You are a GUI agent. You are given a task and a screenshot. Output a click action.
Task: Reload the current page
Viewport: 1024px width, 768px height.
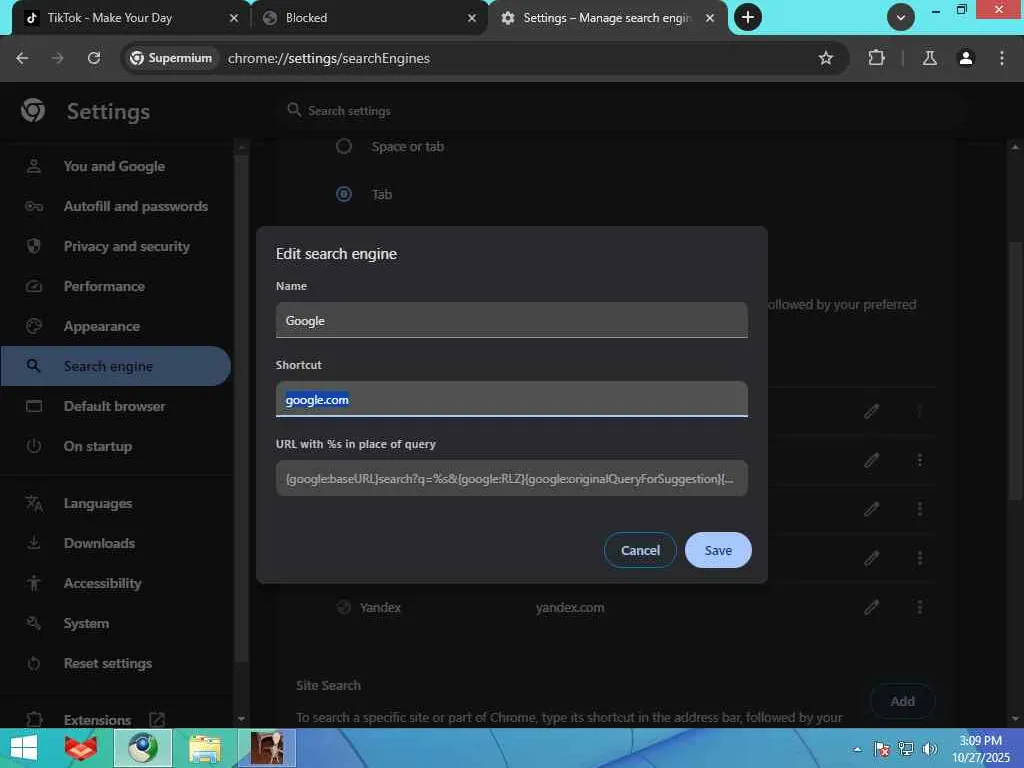(94, 58)
